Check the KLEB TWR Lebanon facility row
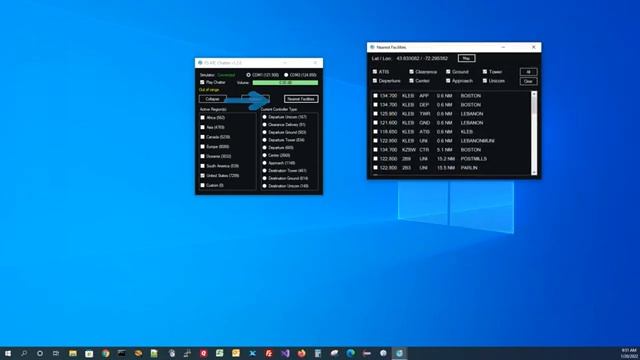The width and height of the screenshot is (640, 360). 376,114
